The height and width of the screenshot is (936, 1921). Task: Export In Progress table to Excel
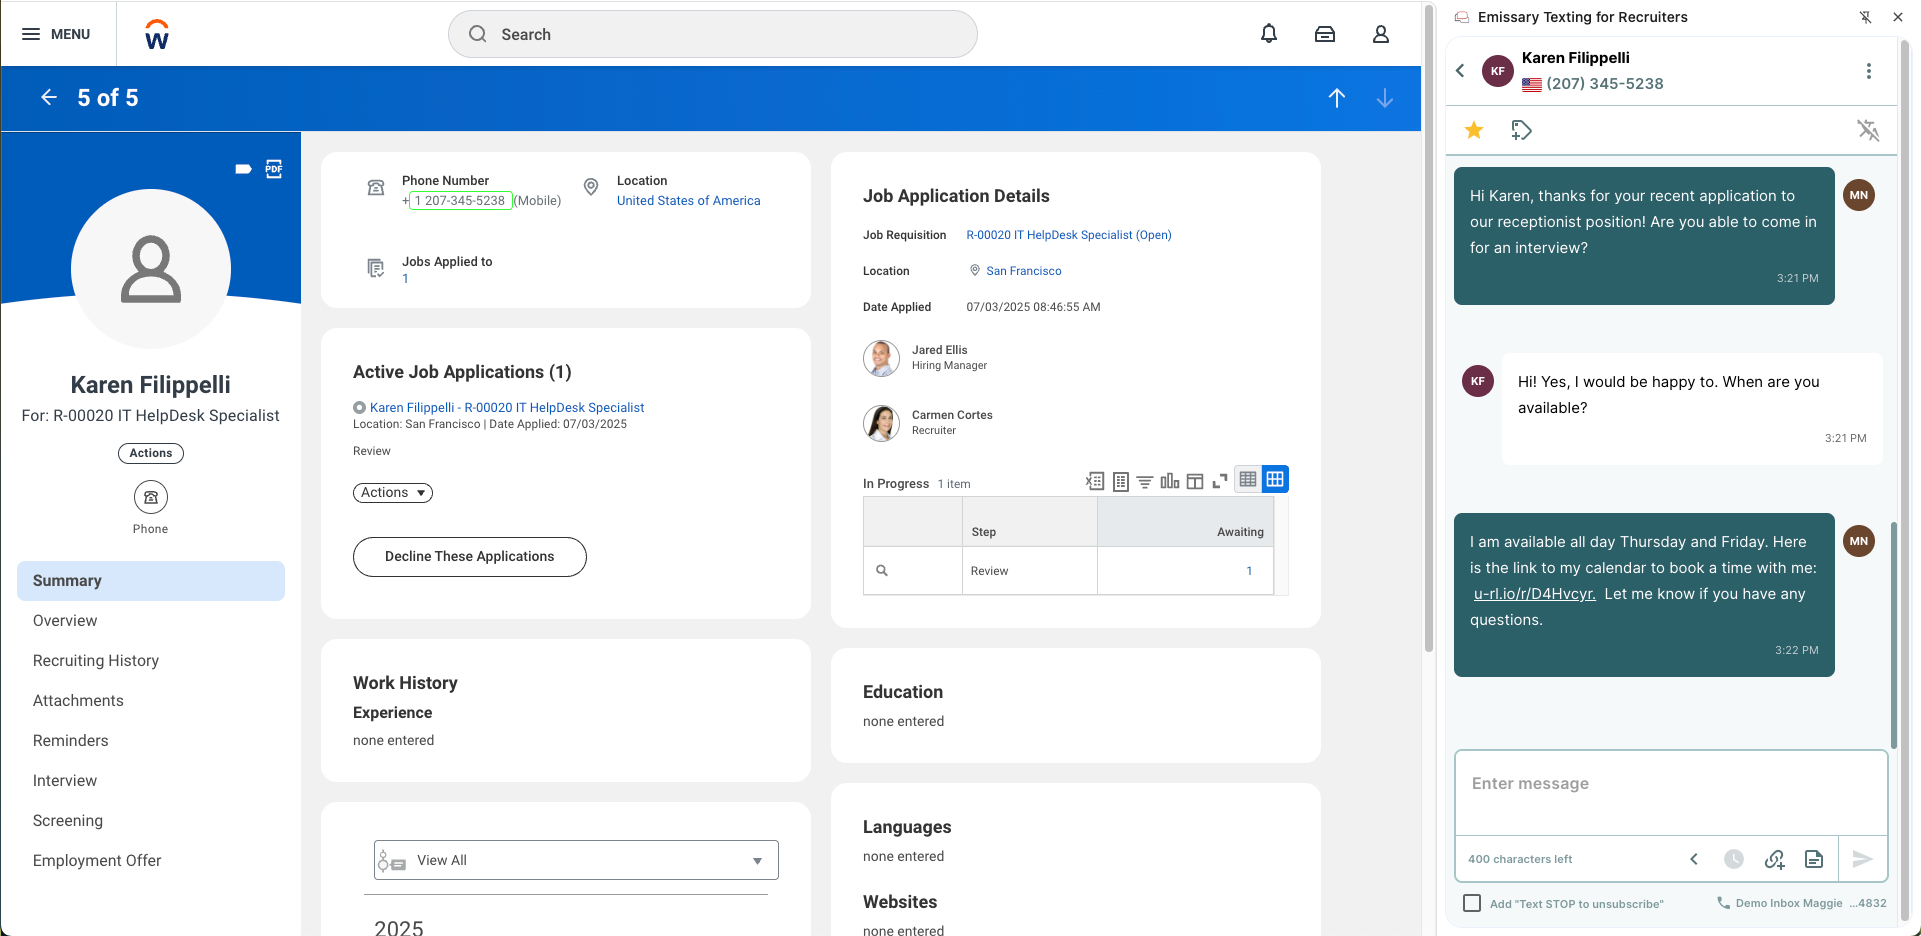(x=1095, y=482)
